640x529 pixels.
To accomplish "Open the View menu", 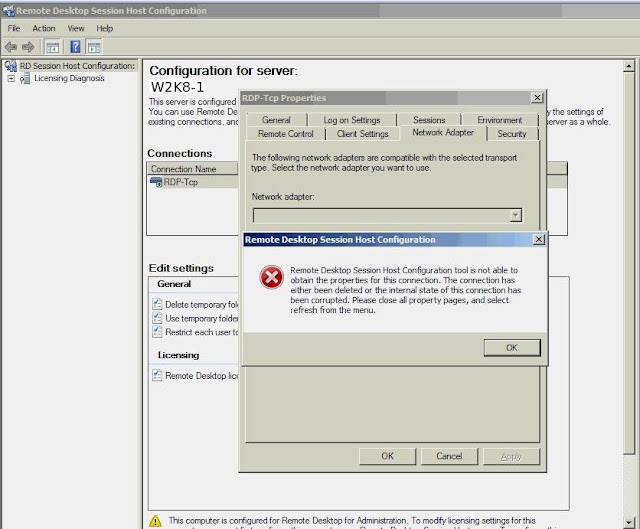I will (x=76, y=28).
